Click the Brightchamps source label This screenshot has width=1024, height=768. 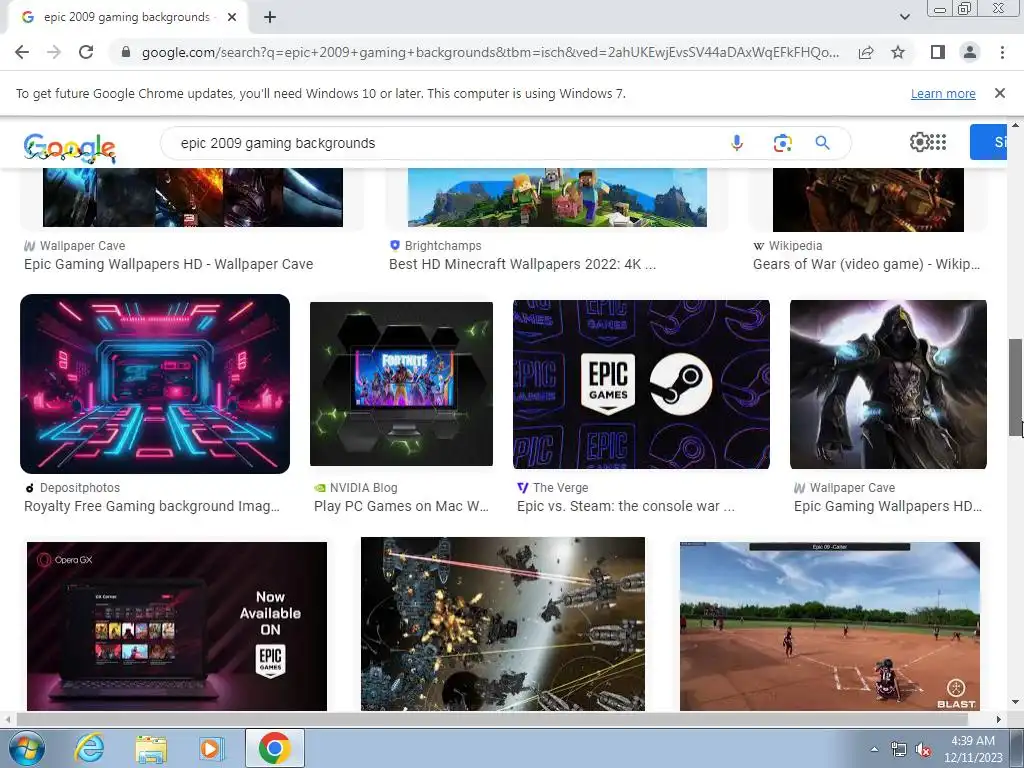tap(443, 246)
